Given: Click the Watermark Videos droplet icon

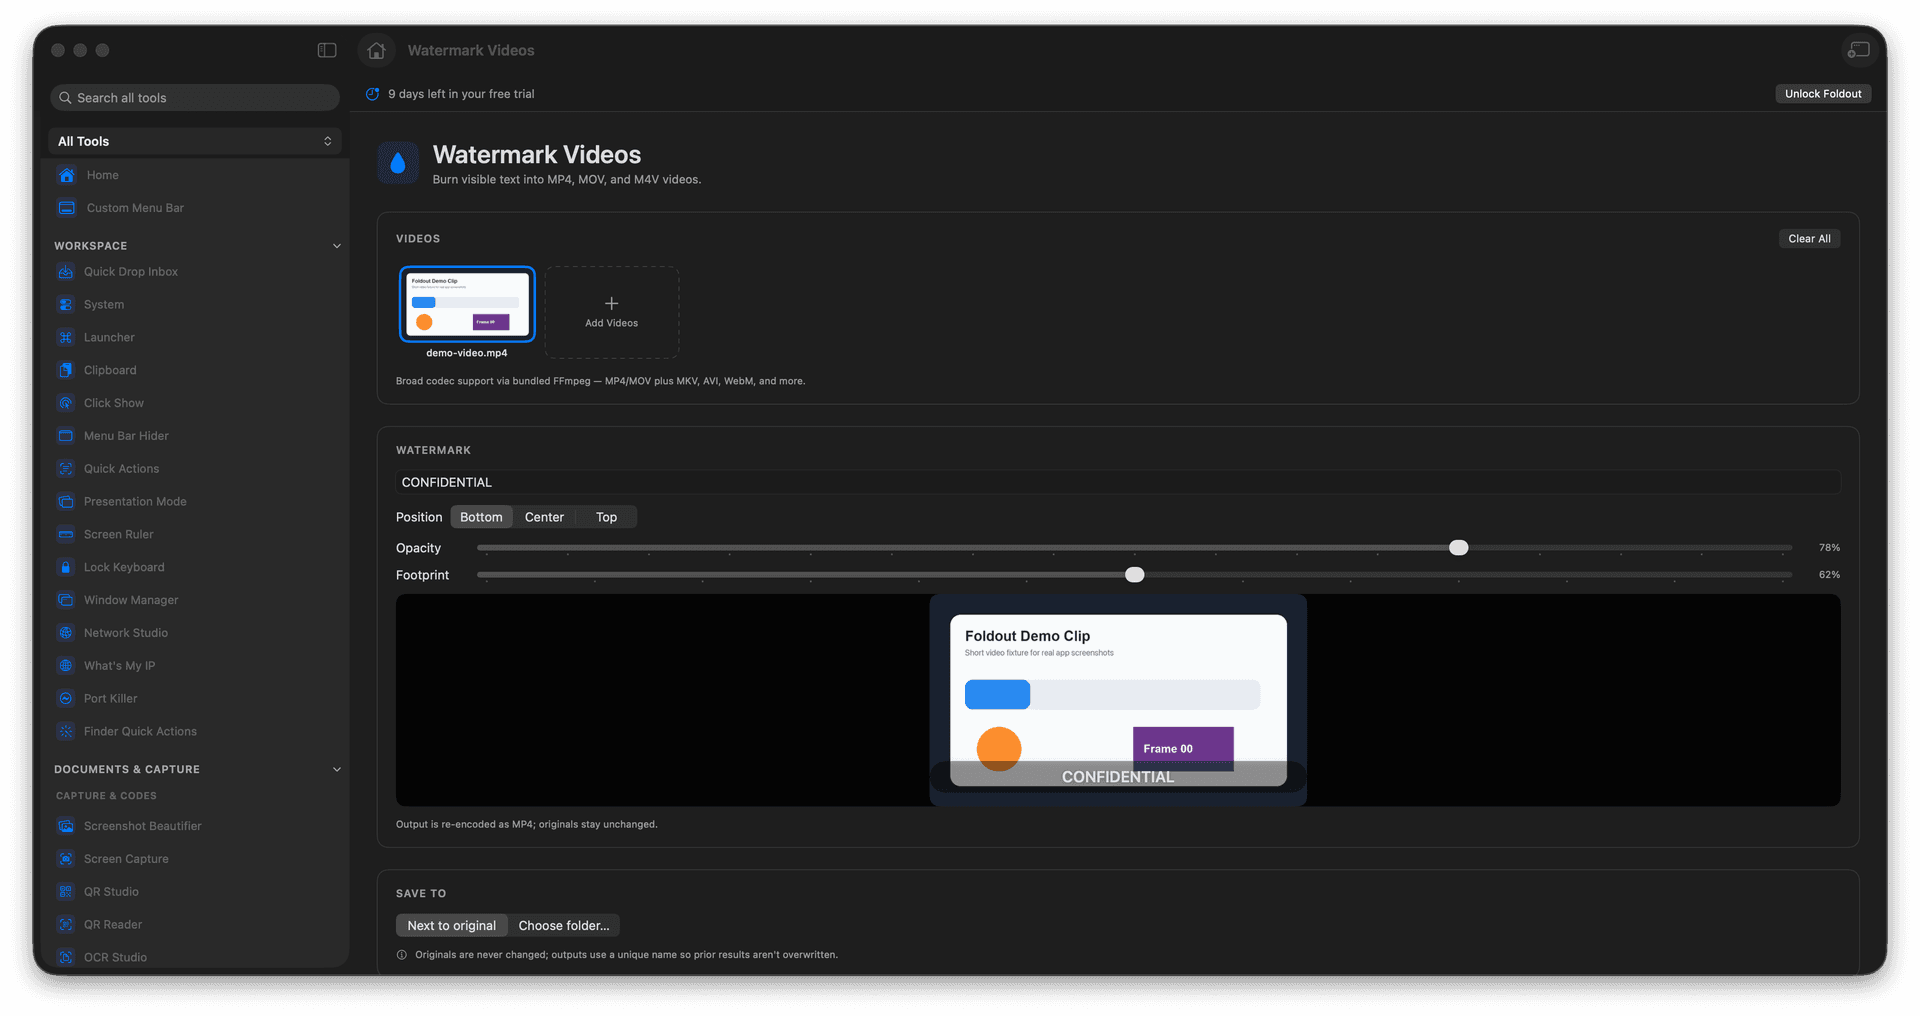Looking at the screenshot, I should tap(398, 163).
